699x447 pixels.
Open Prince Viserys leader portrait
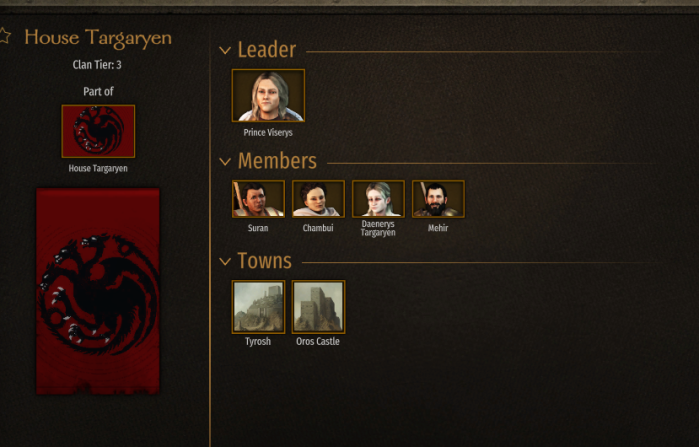(x=268, y=95)
